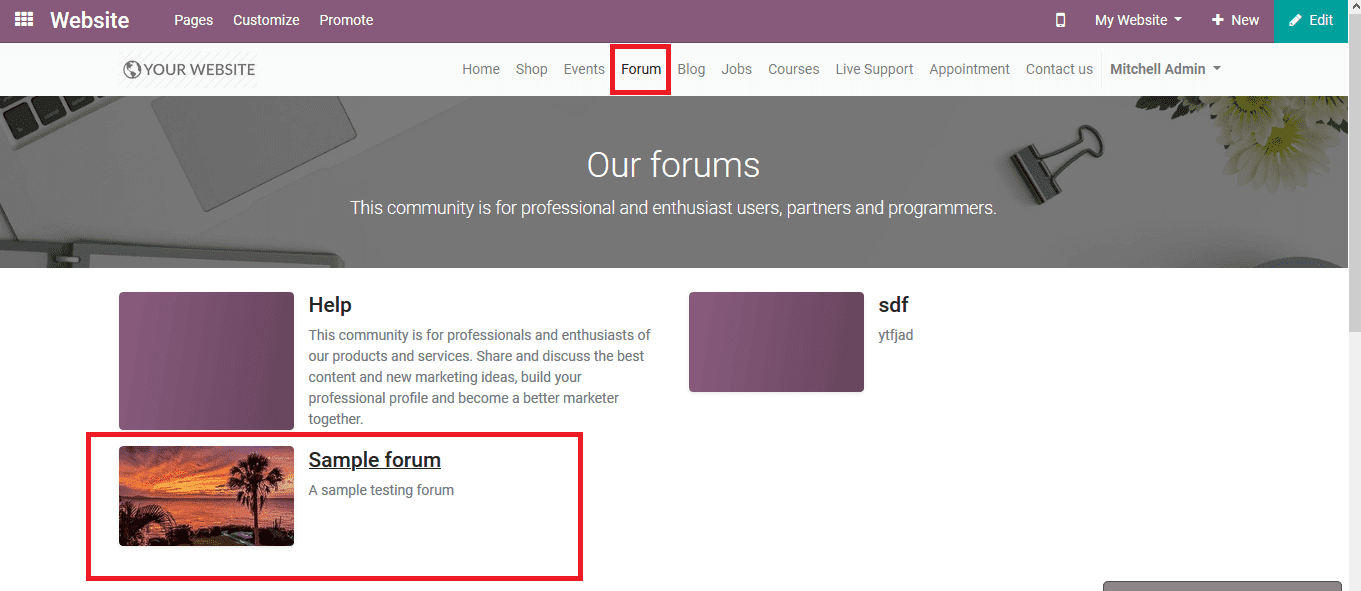Open the Promote menu
Image resolution: width=1361 pixels, height=591 pixels.
tap(346, 20)
